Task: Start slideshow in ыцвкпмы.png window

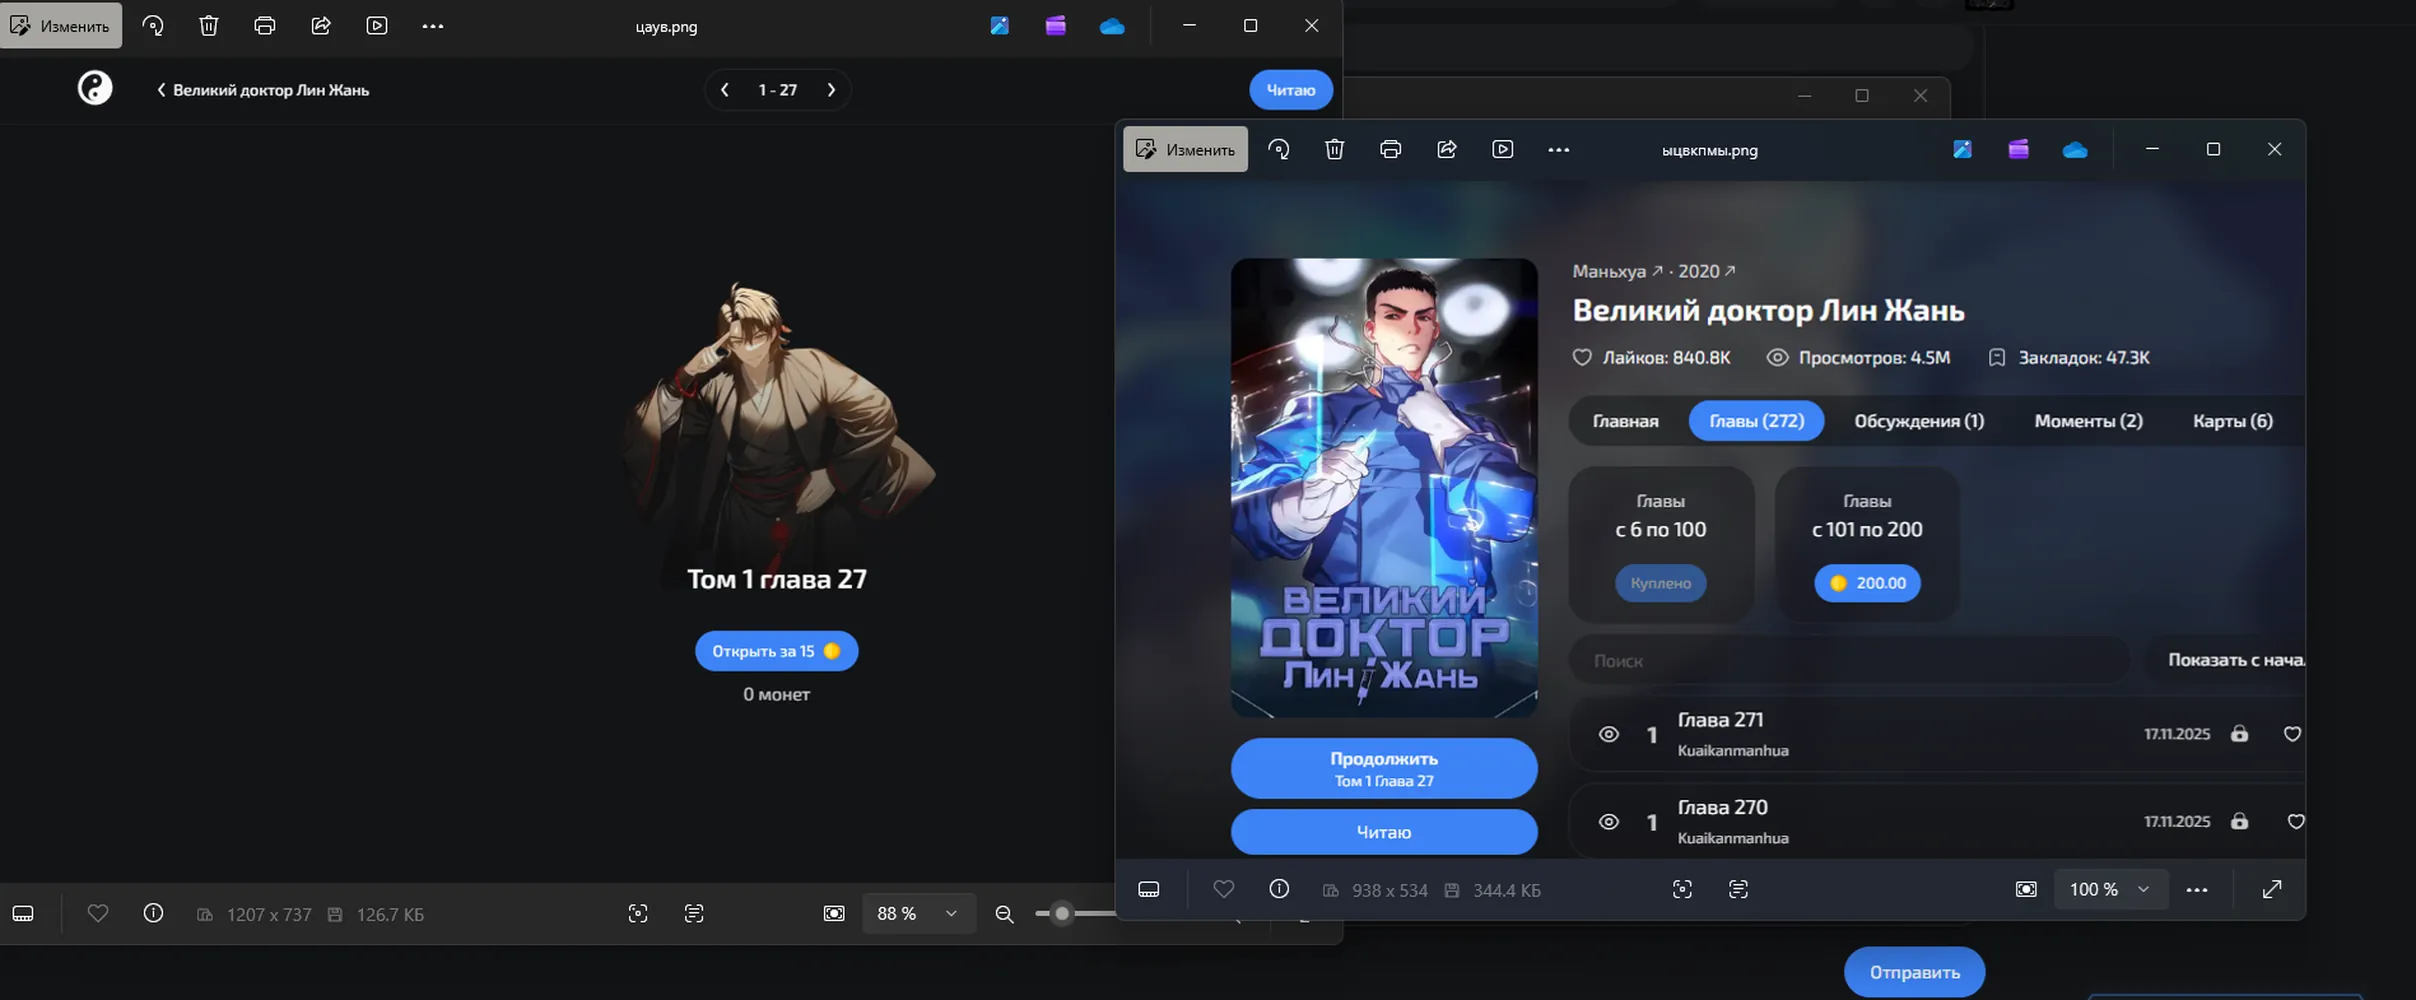Action: pos(1502,150)
